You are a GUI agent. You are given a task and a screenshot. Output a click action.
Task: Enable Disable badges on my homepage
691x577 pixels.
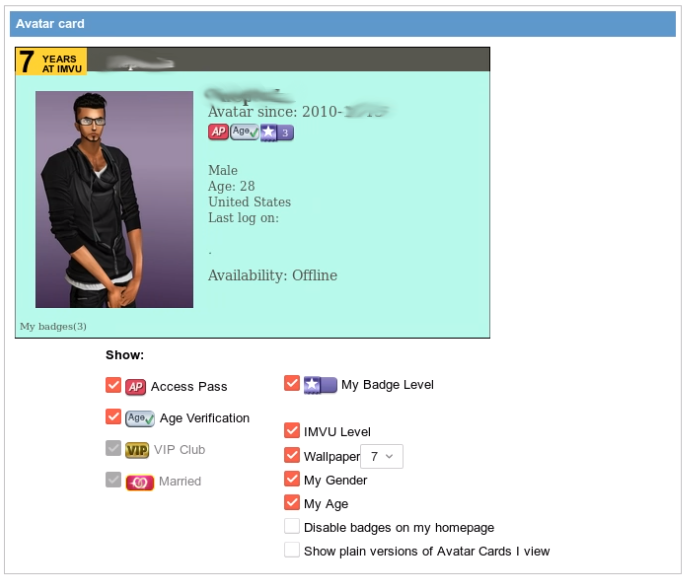point(292,526)
